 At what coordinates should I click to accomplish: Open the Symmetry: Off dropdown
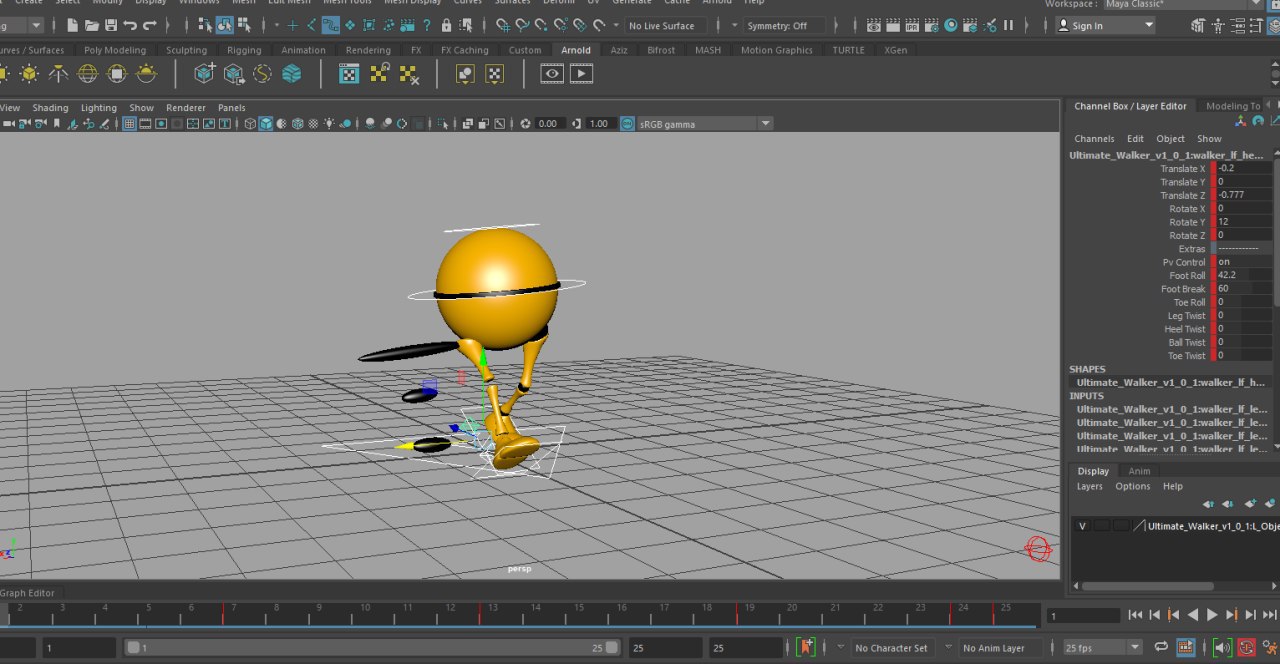pos(784,25)
